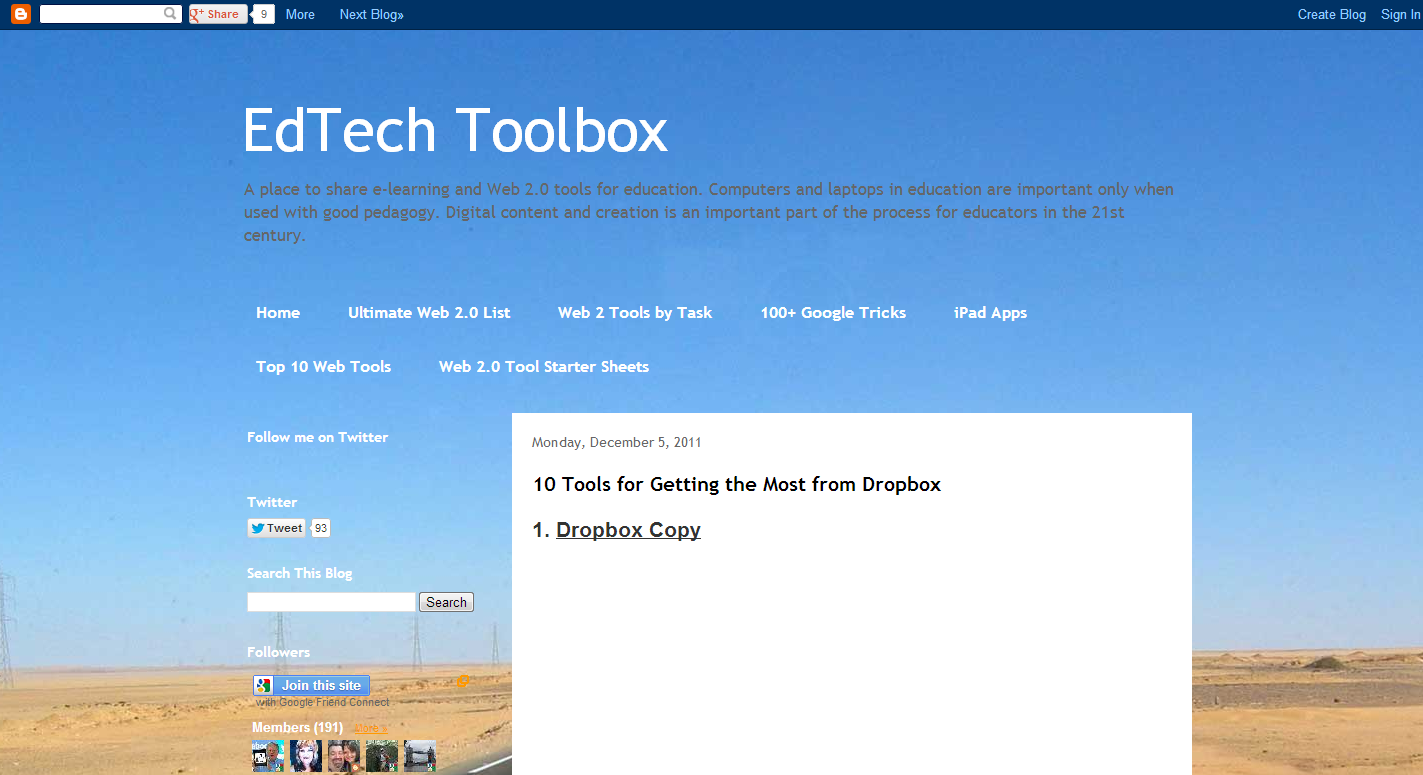Click the Members (191) label

(x=297, y=727)
